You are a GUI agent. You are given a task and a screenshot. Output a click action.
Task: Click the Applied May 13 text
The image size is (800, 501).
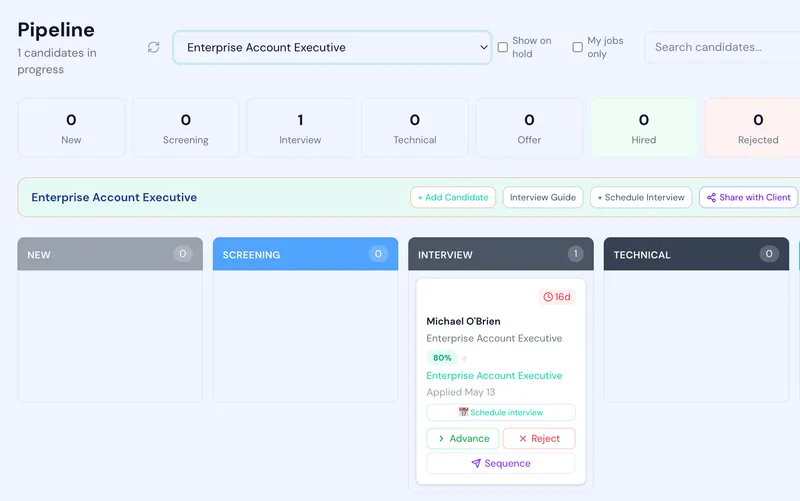coord(461,392)
